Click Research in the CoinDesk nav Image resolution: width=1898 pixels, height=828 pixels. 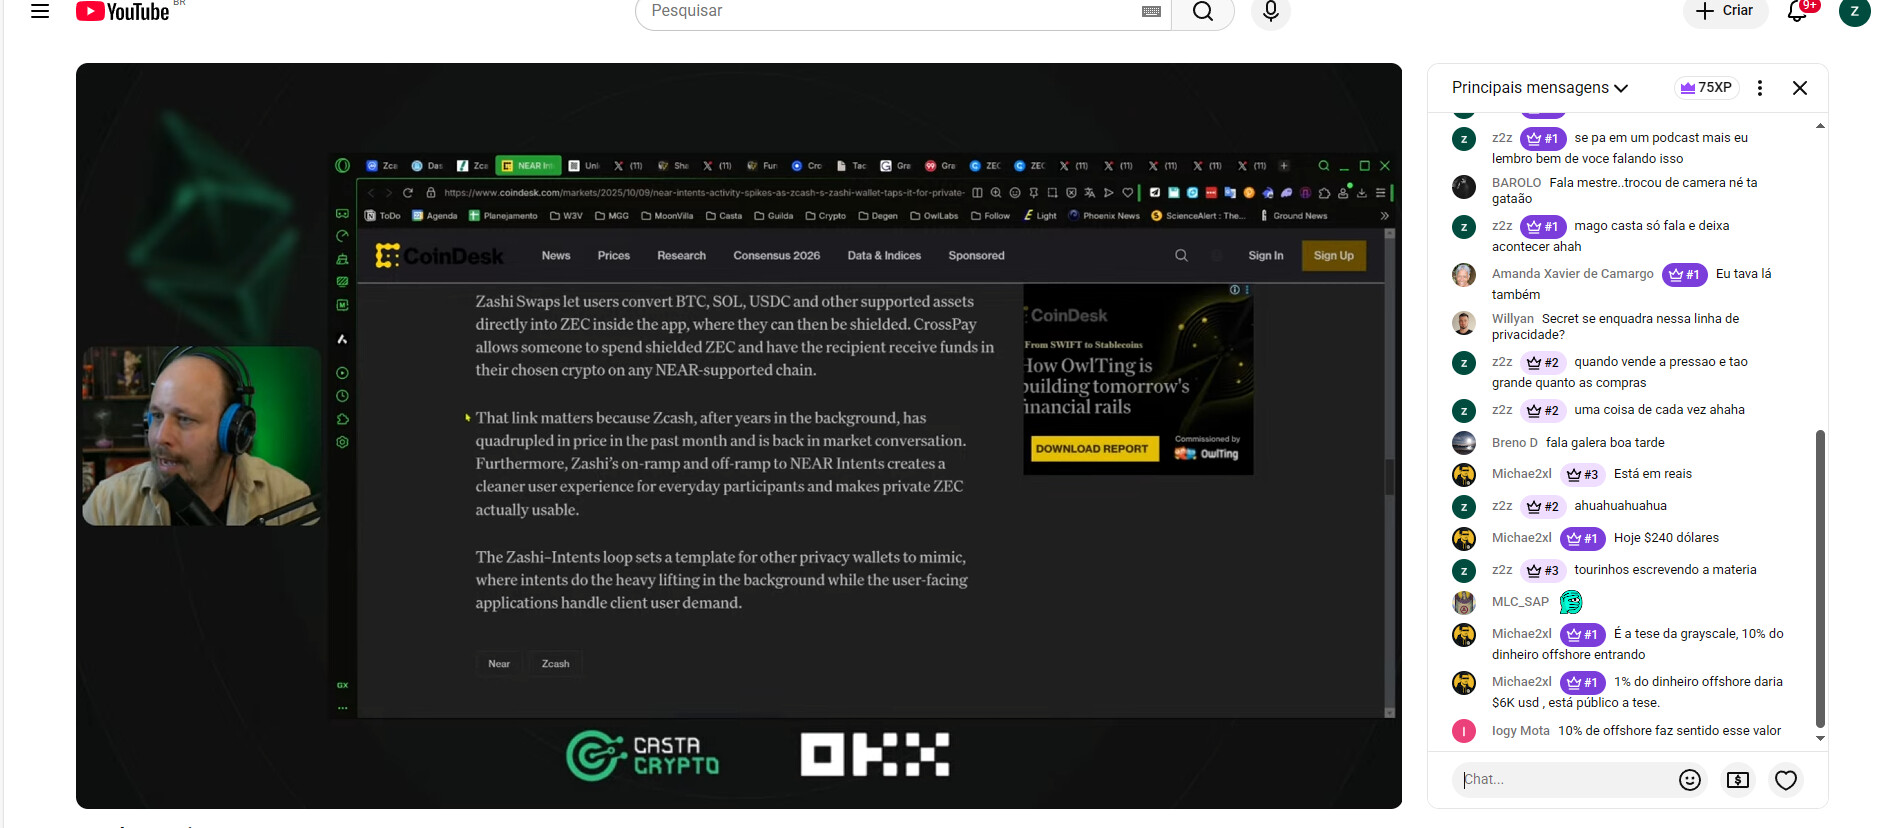click(681, 256)
